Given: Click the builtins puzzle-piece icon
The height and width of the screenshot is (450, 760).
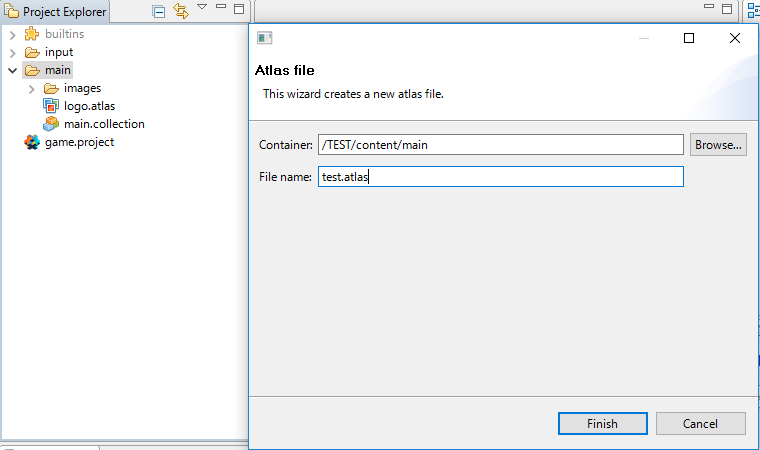Looking at the screenshot, I should pyautogui.click(x=32, y=34).
